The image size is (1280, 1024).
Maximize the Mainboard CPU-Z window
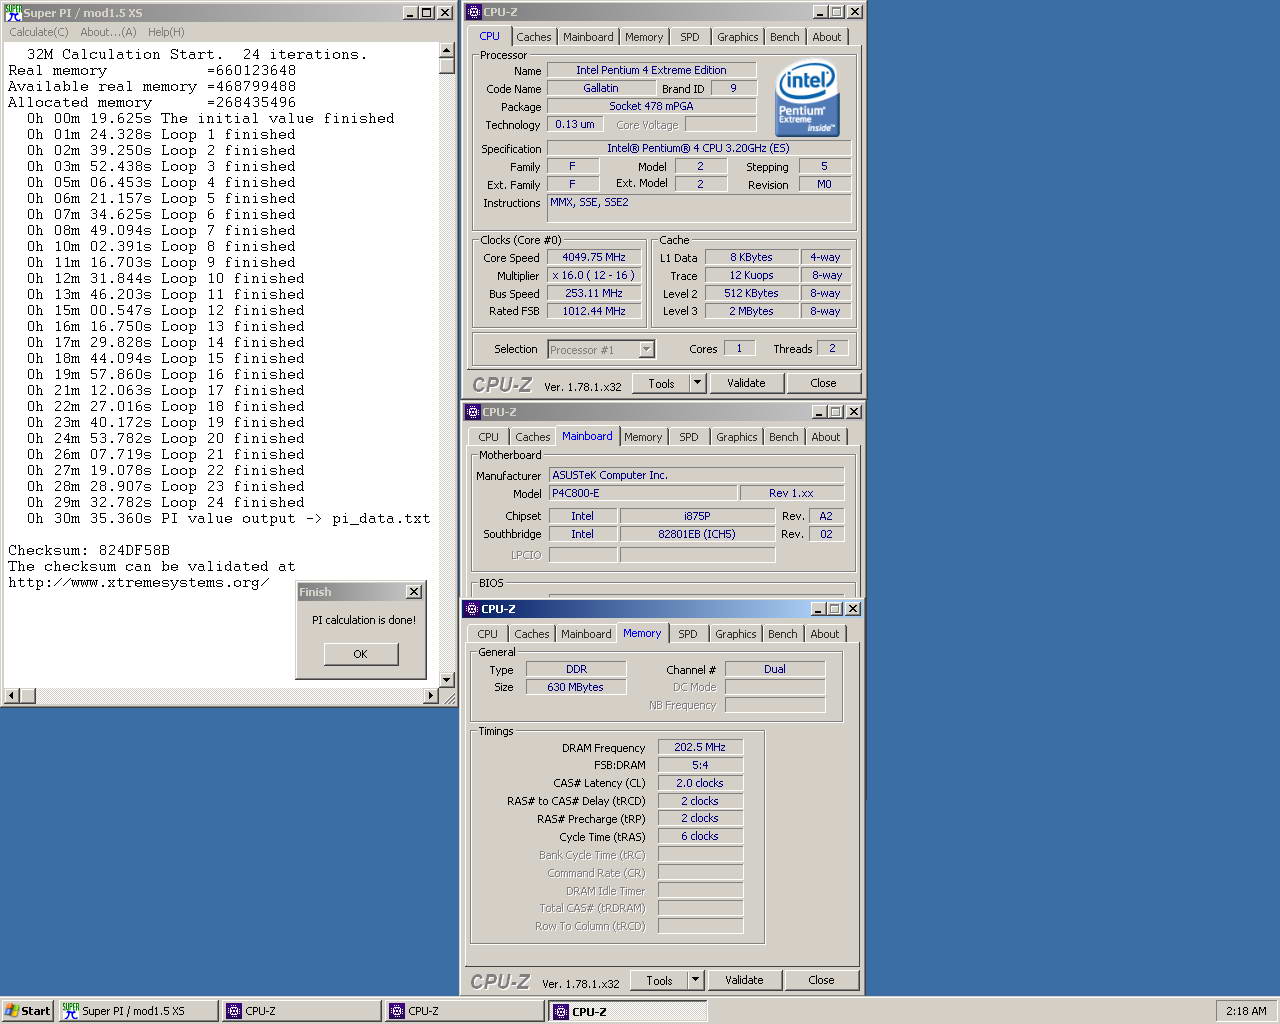tap(835, 411)
